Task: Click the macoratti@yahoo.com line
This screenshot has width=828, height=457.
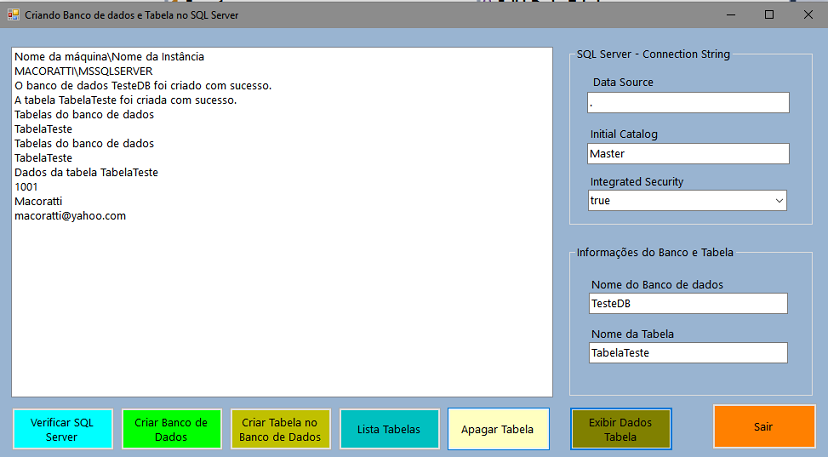Action: point(70,216)
